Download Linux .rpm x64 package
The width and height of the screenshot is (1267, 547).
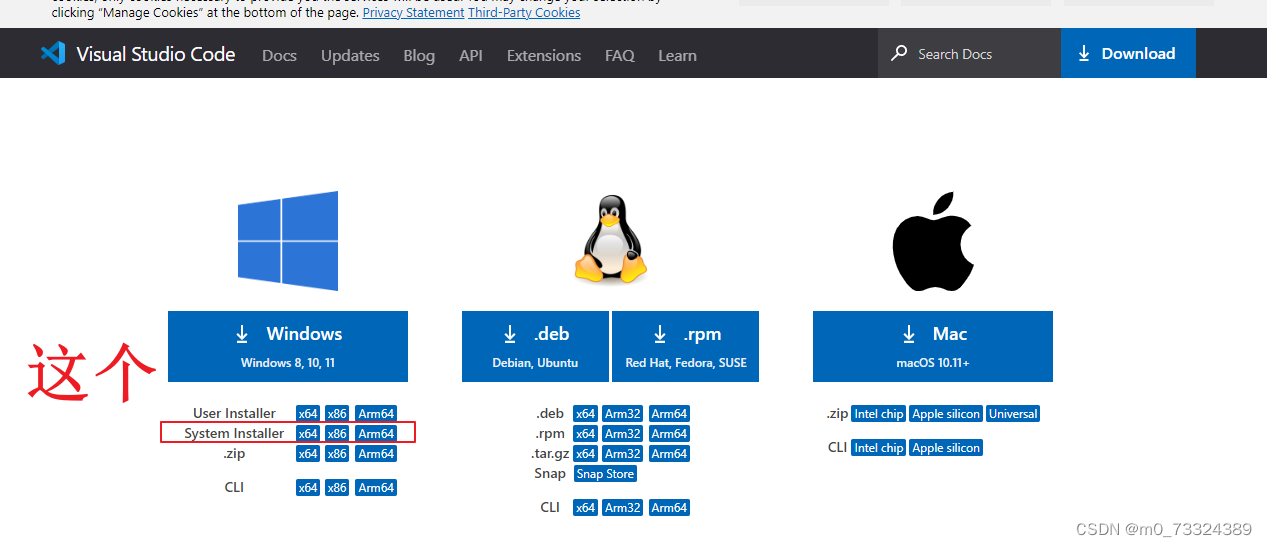pyautogui.click(x=585, y=434)
